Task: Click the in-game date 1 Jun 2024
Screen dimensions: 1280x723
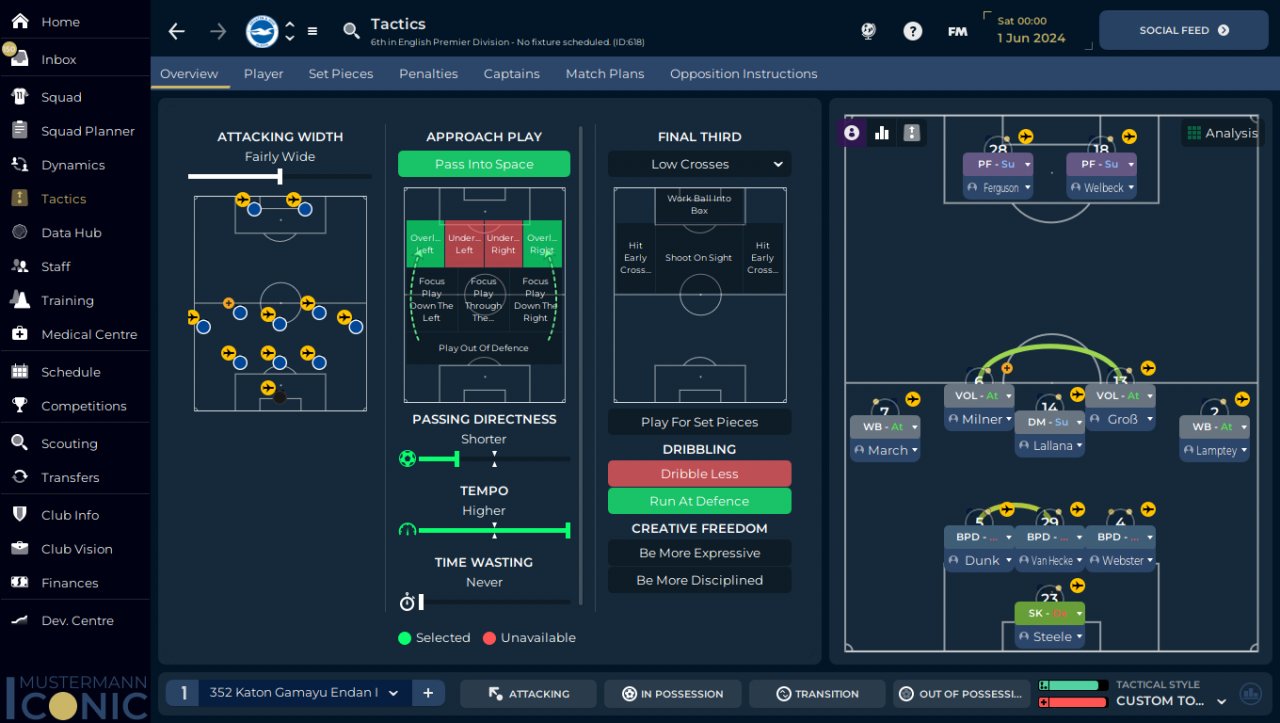Action: pyautogui.click(x=1031, y=38)
